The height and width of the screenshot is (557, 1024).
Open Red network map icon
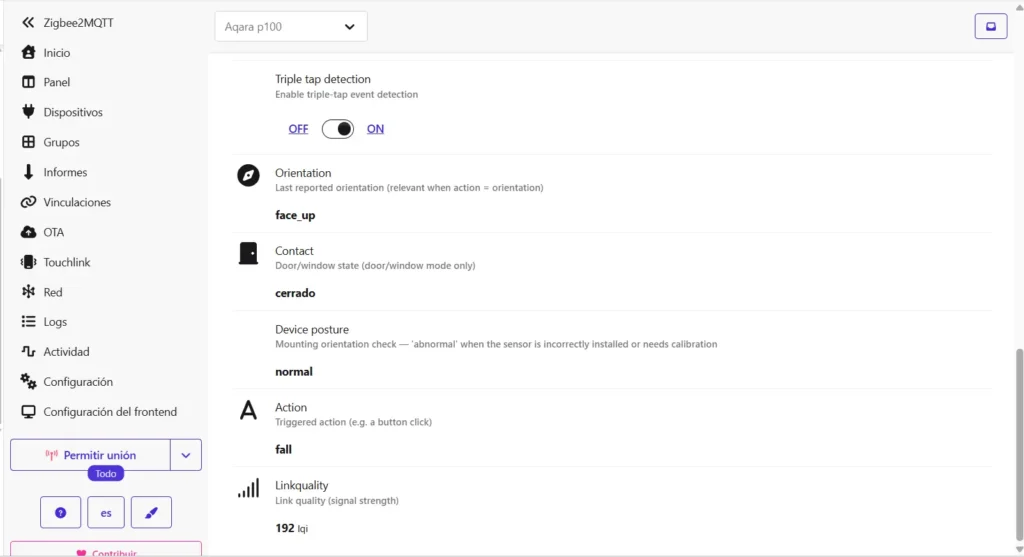[x=28, y=292]
